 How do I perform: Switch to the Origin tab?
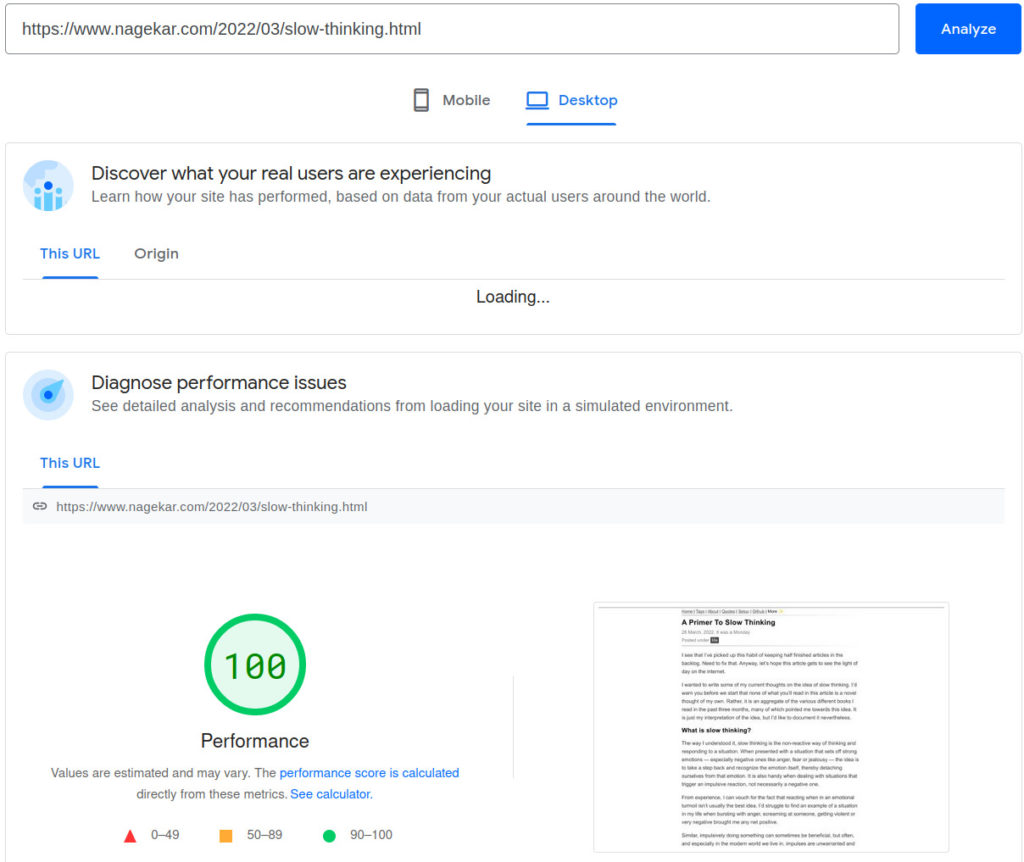[156, 253]
